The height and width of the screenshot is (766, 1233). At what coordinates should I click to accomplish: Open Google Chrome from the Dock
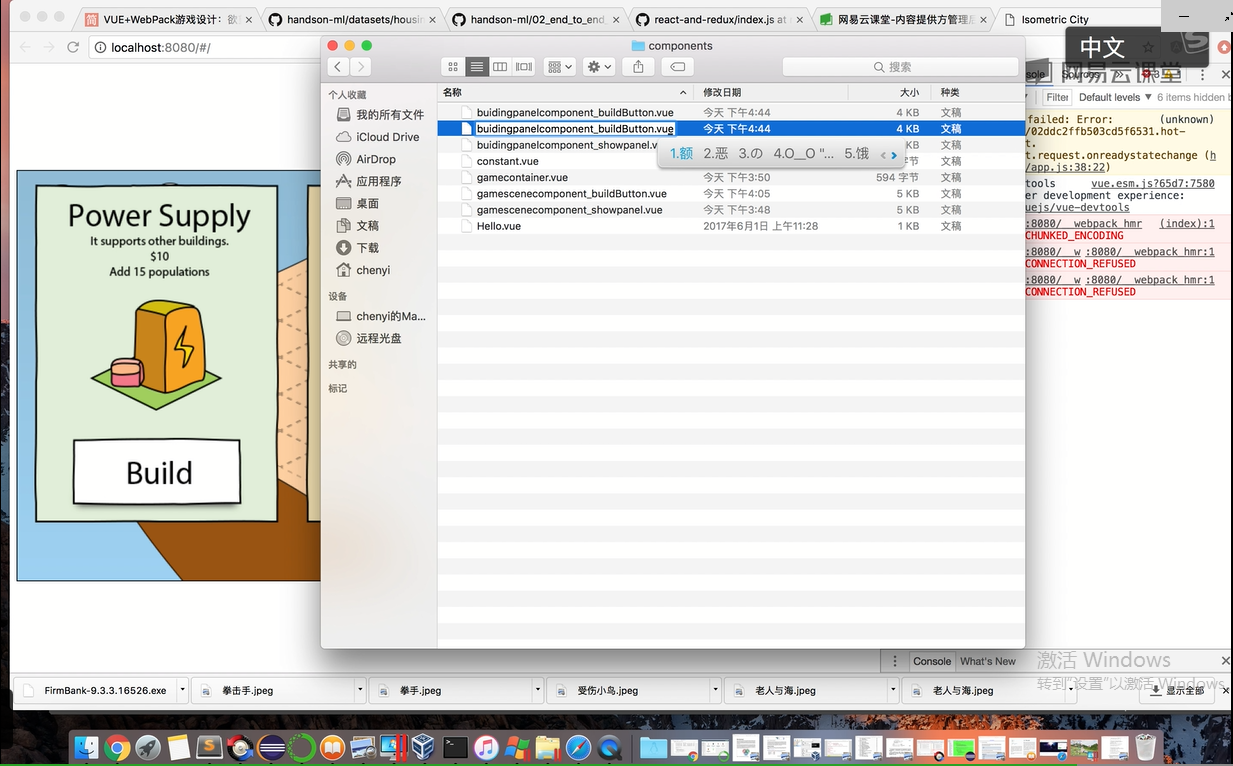tap(117, 746)
